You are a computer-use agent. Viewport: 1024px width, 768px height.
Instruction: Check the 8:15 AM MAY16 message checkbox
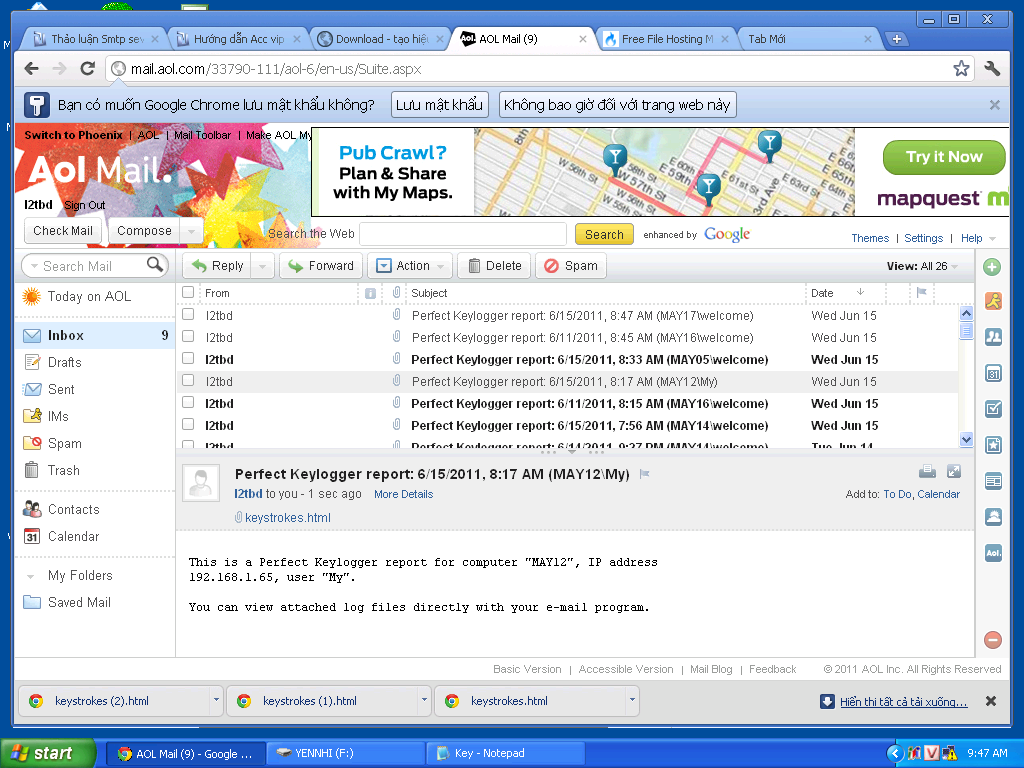[188, 402]
